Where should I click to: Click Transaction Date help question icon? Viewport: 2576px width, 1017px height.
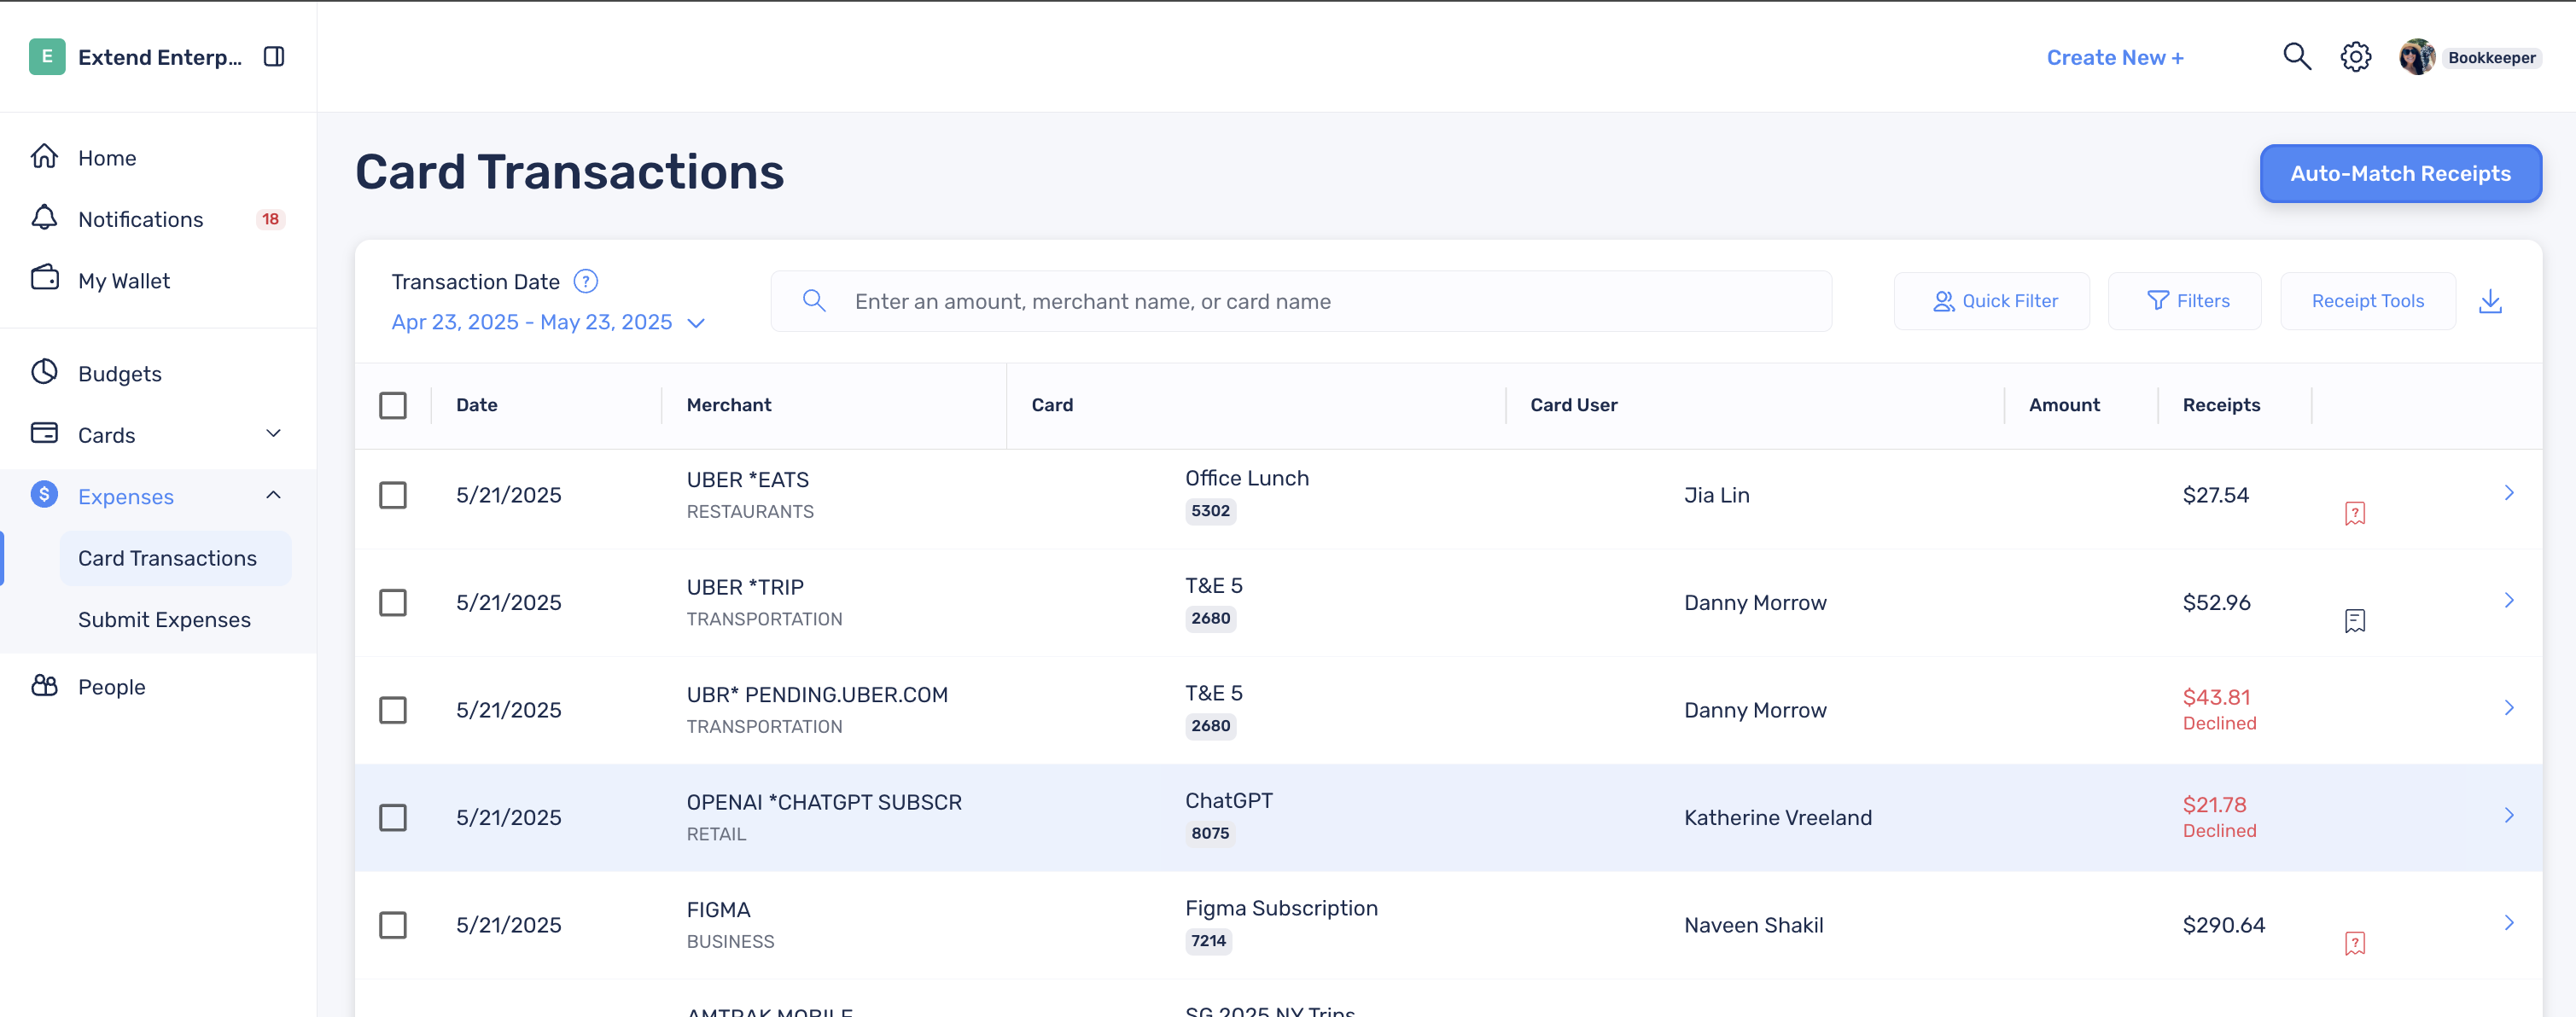pos(586,282)
